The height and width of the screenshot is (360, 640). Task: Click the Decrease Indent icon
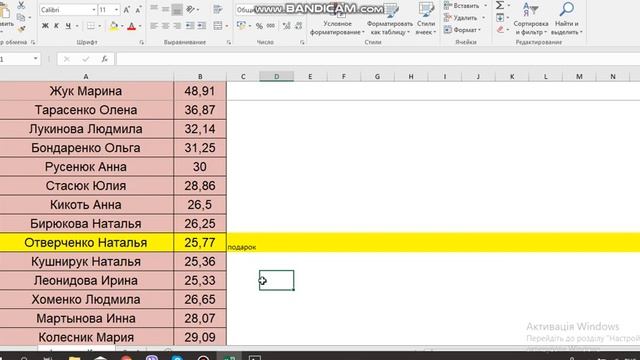[190, 26]
